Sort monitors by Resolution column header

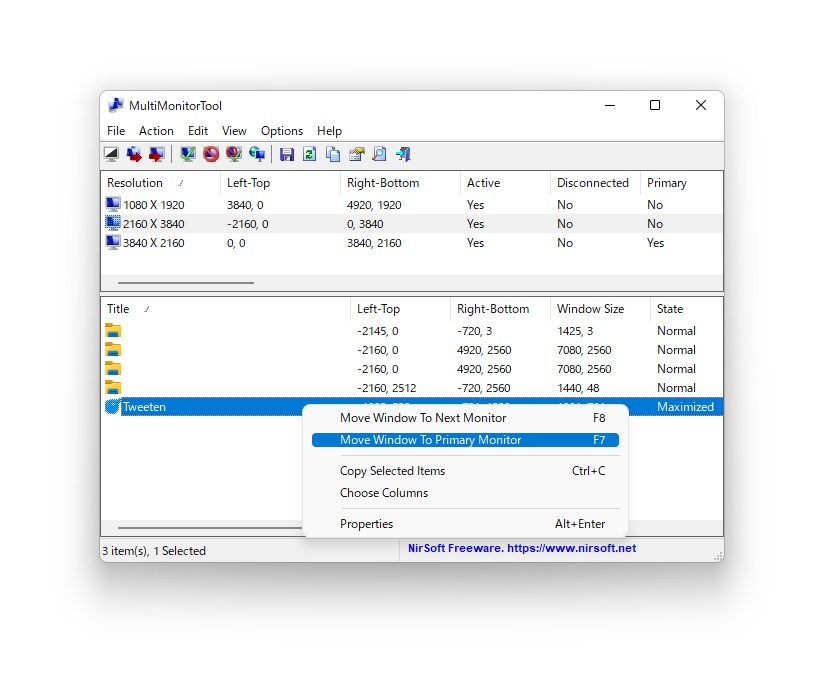(x=160, y=183)
